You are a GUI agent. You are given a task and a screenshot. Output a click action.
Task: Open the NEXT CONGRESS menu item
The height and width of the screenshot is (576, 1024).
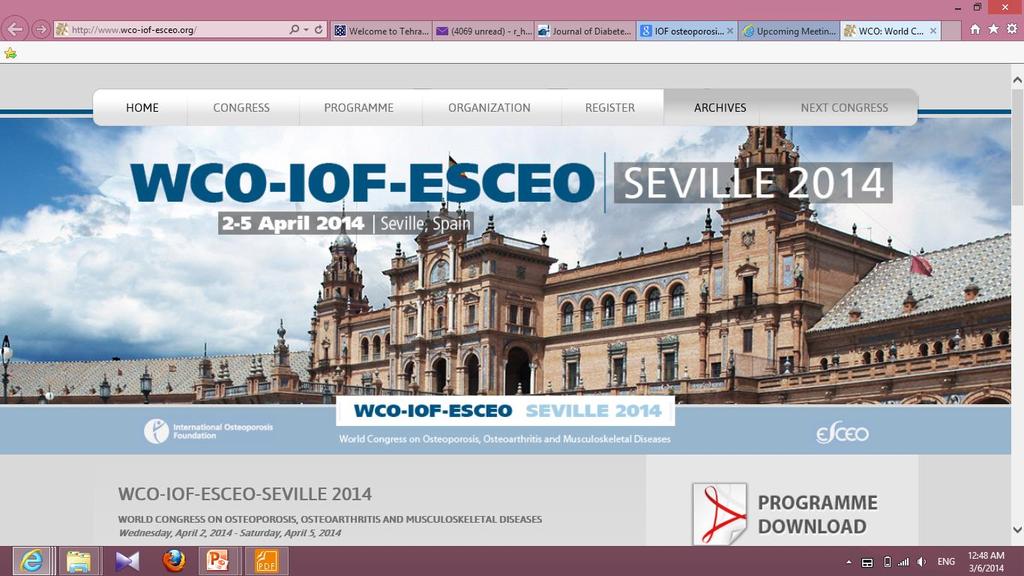click(844, 108)
